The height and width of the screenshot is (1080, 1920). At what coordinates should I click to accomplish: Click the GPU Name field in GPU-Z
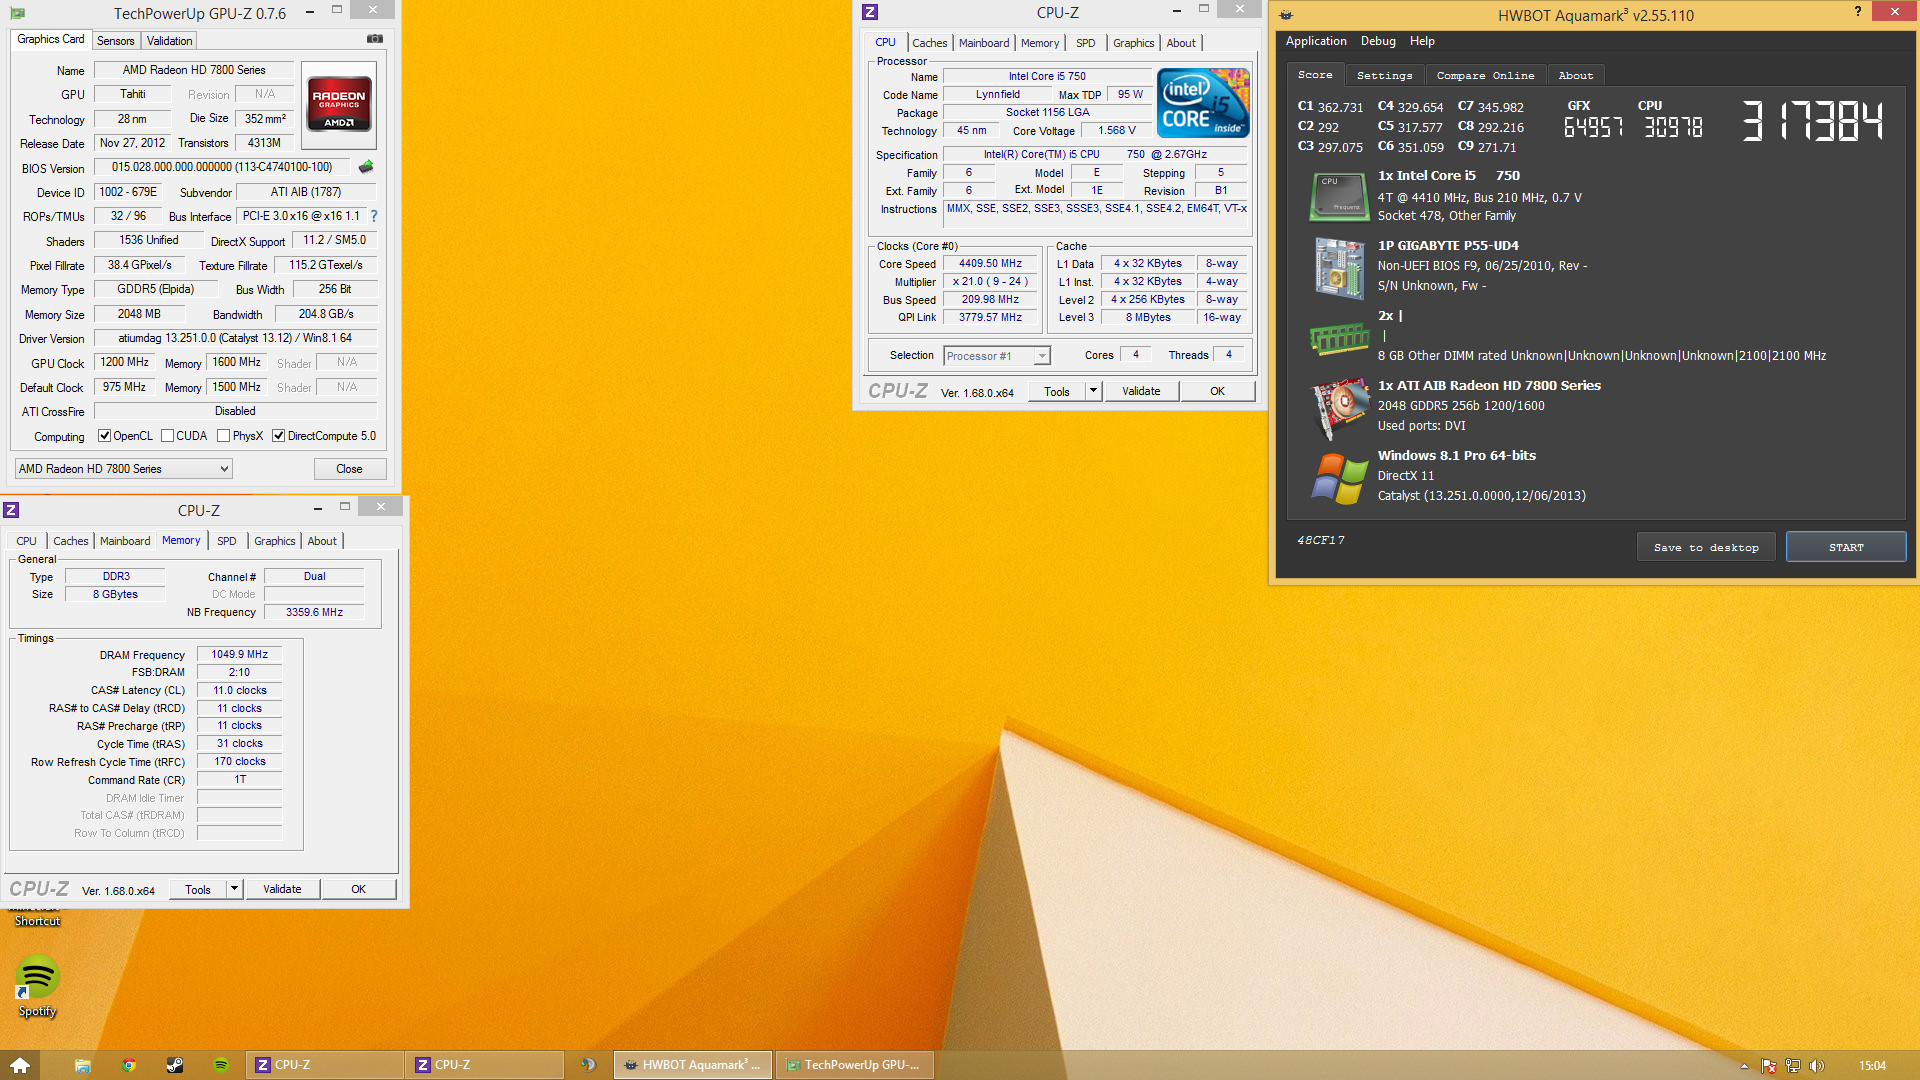(x=194, y=70)
